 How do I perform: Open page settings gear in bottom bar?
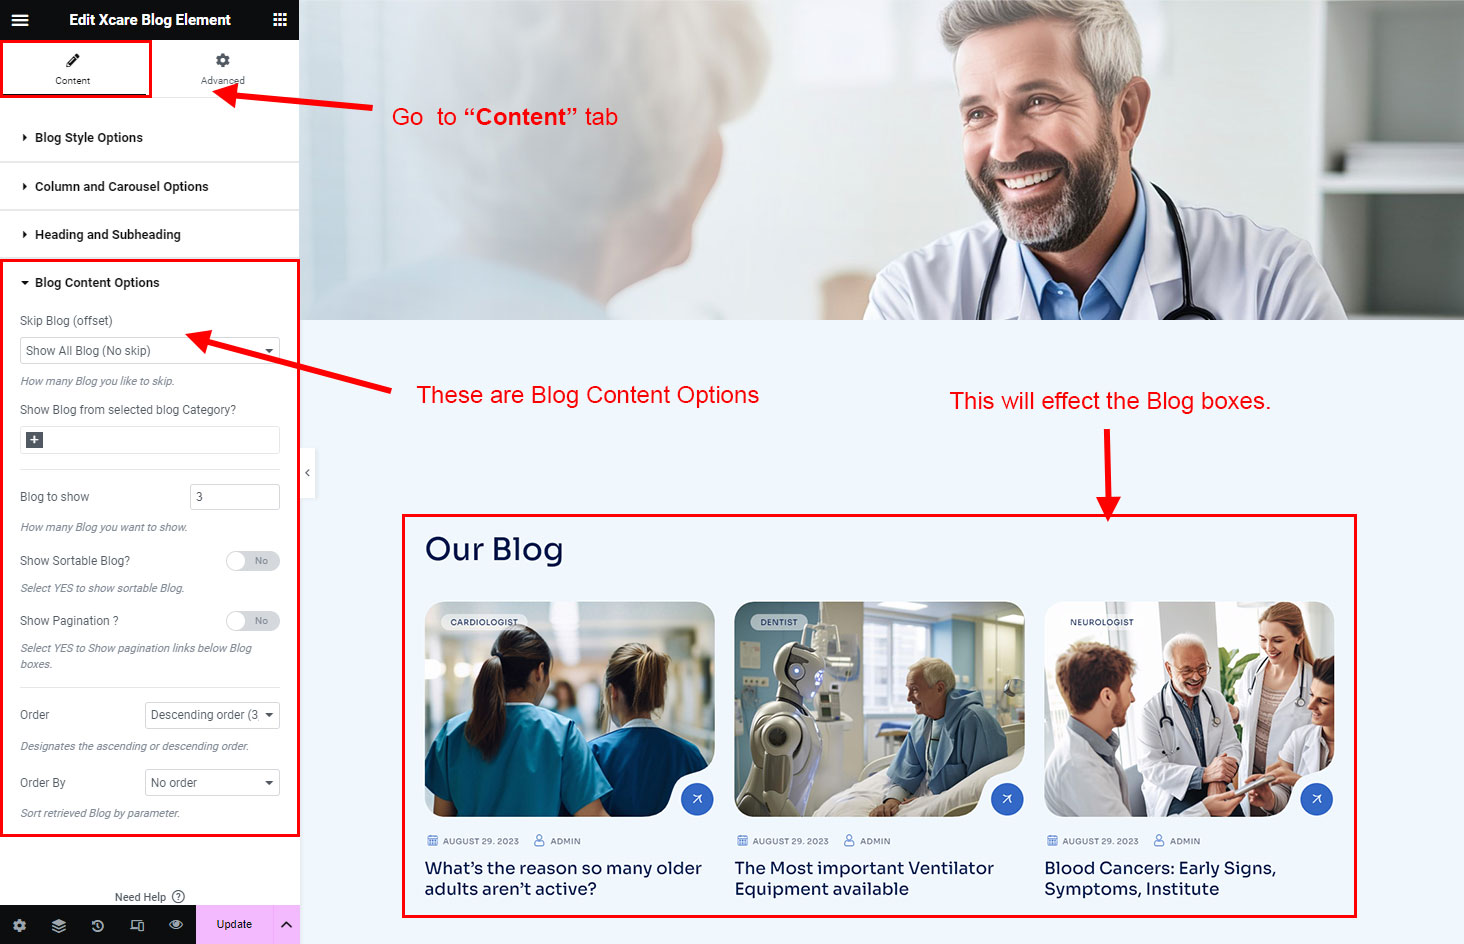(20, 925)
